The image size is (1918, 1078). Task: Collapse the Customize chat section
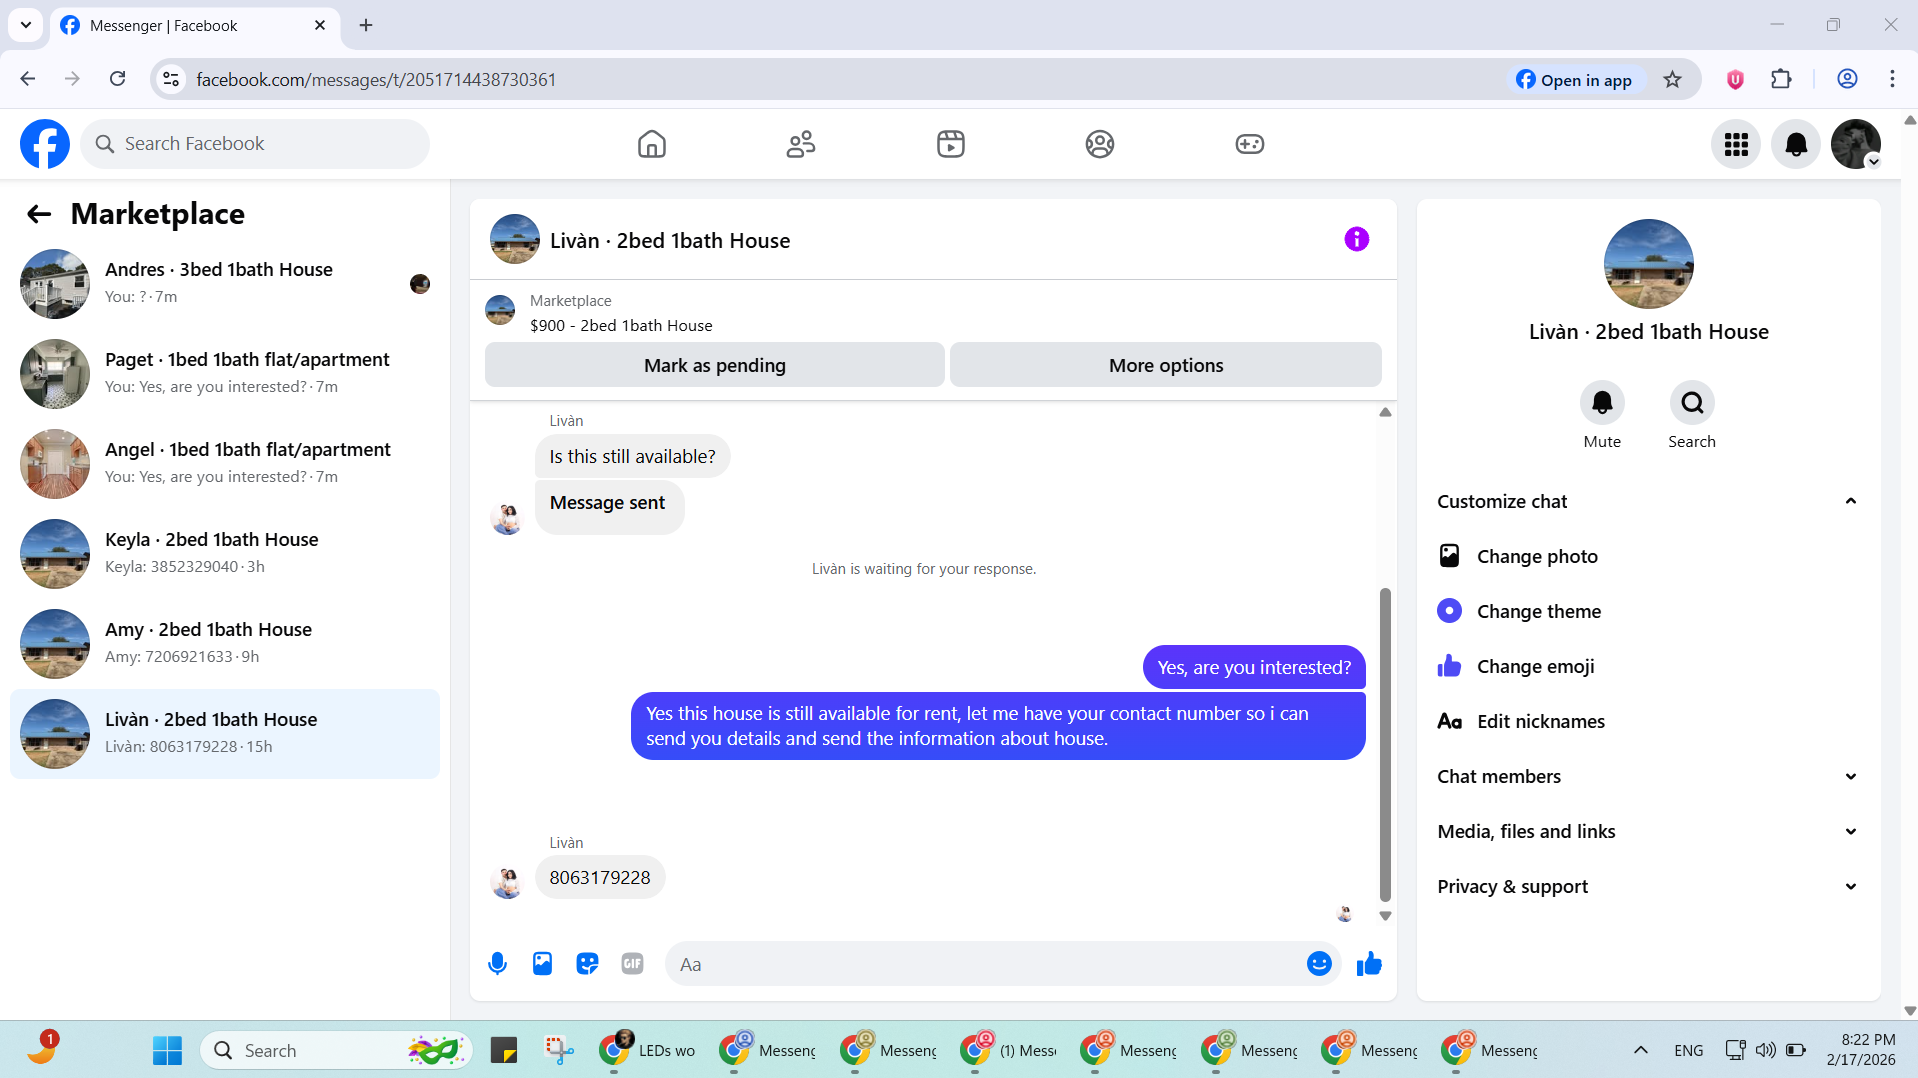(1648, 501)
